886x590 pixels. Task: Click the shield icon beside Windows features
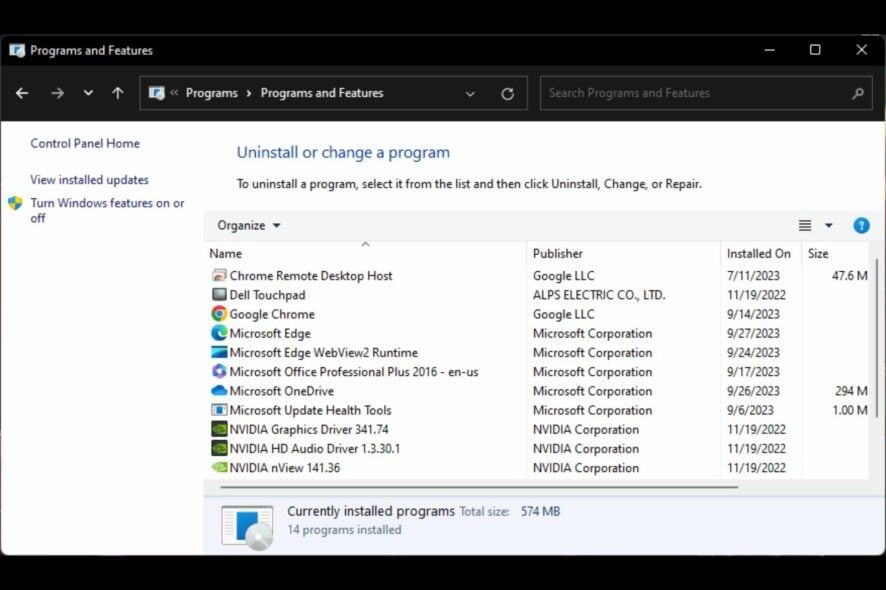(15, 203)
